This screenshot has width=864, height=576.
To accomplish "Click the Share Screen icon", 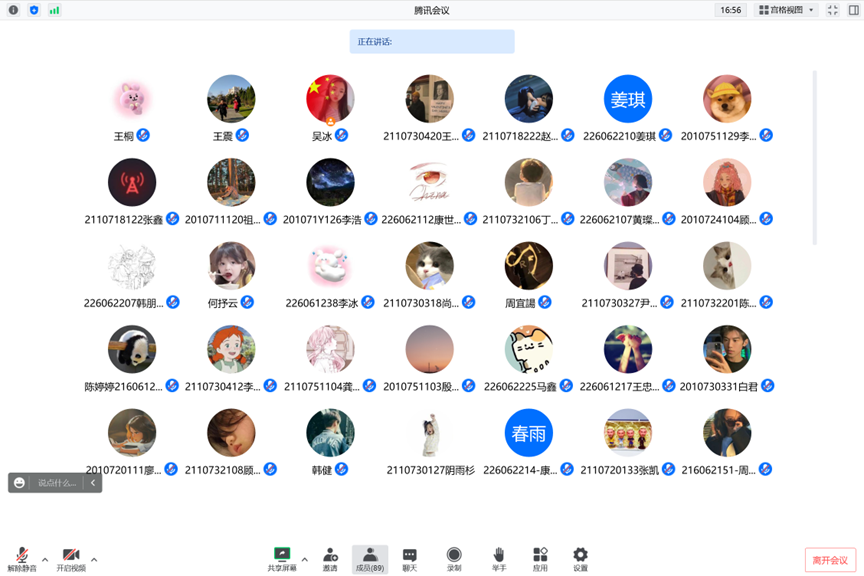I will click(282, 555).
